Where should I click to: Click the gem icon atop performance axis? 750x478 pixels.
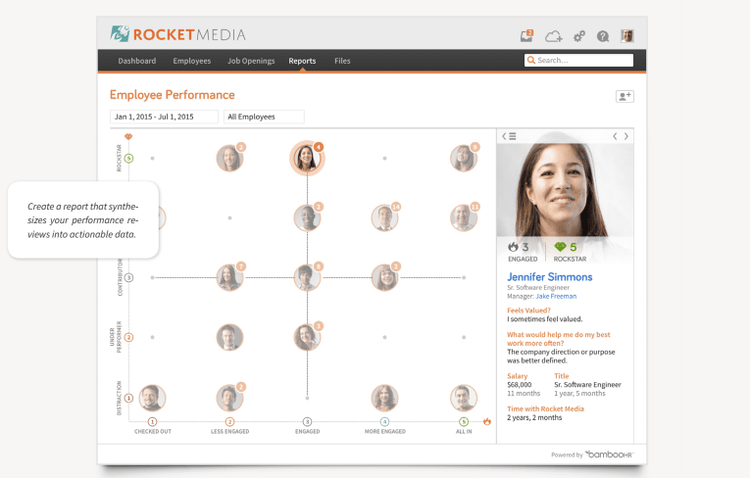pyautogui.click(x=128, y=137)
